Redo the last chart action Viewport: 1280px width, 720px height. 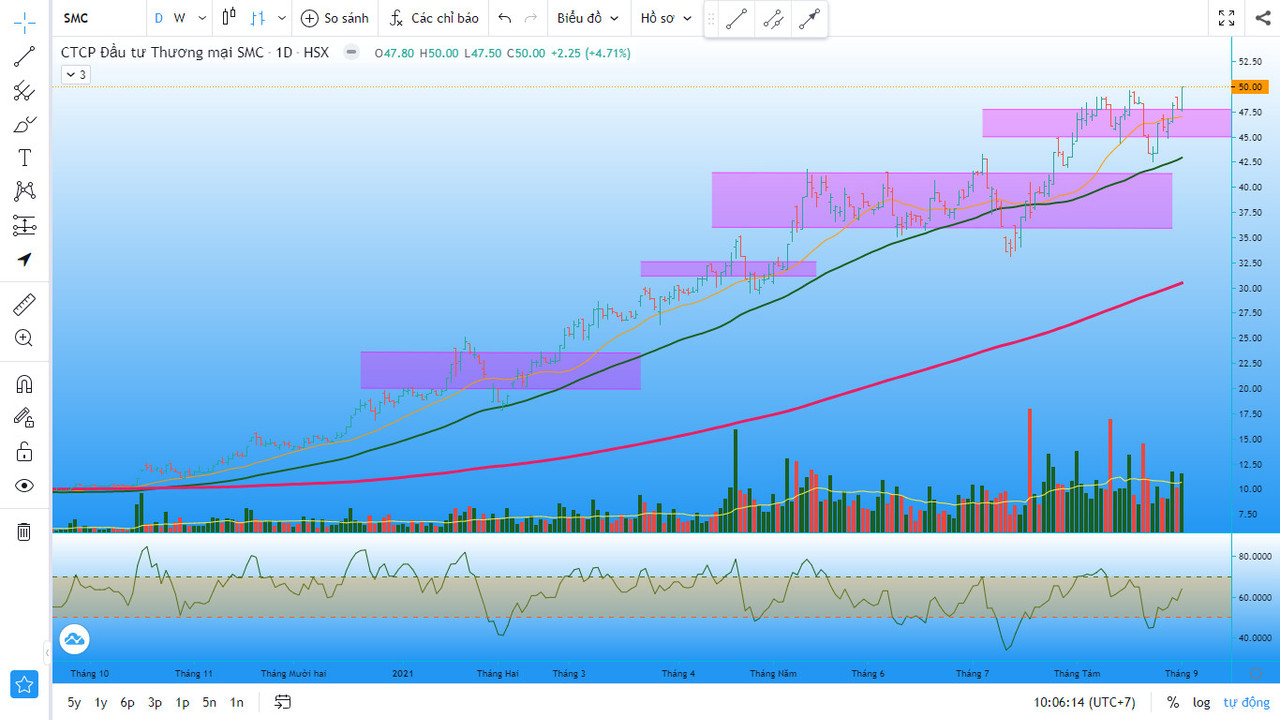(x=531, y=18)
